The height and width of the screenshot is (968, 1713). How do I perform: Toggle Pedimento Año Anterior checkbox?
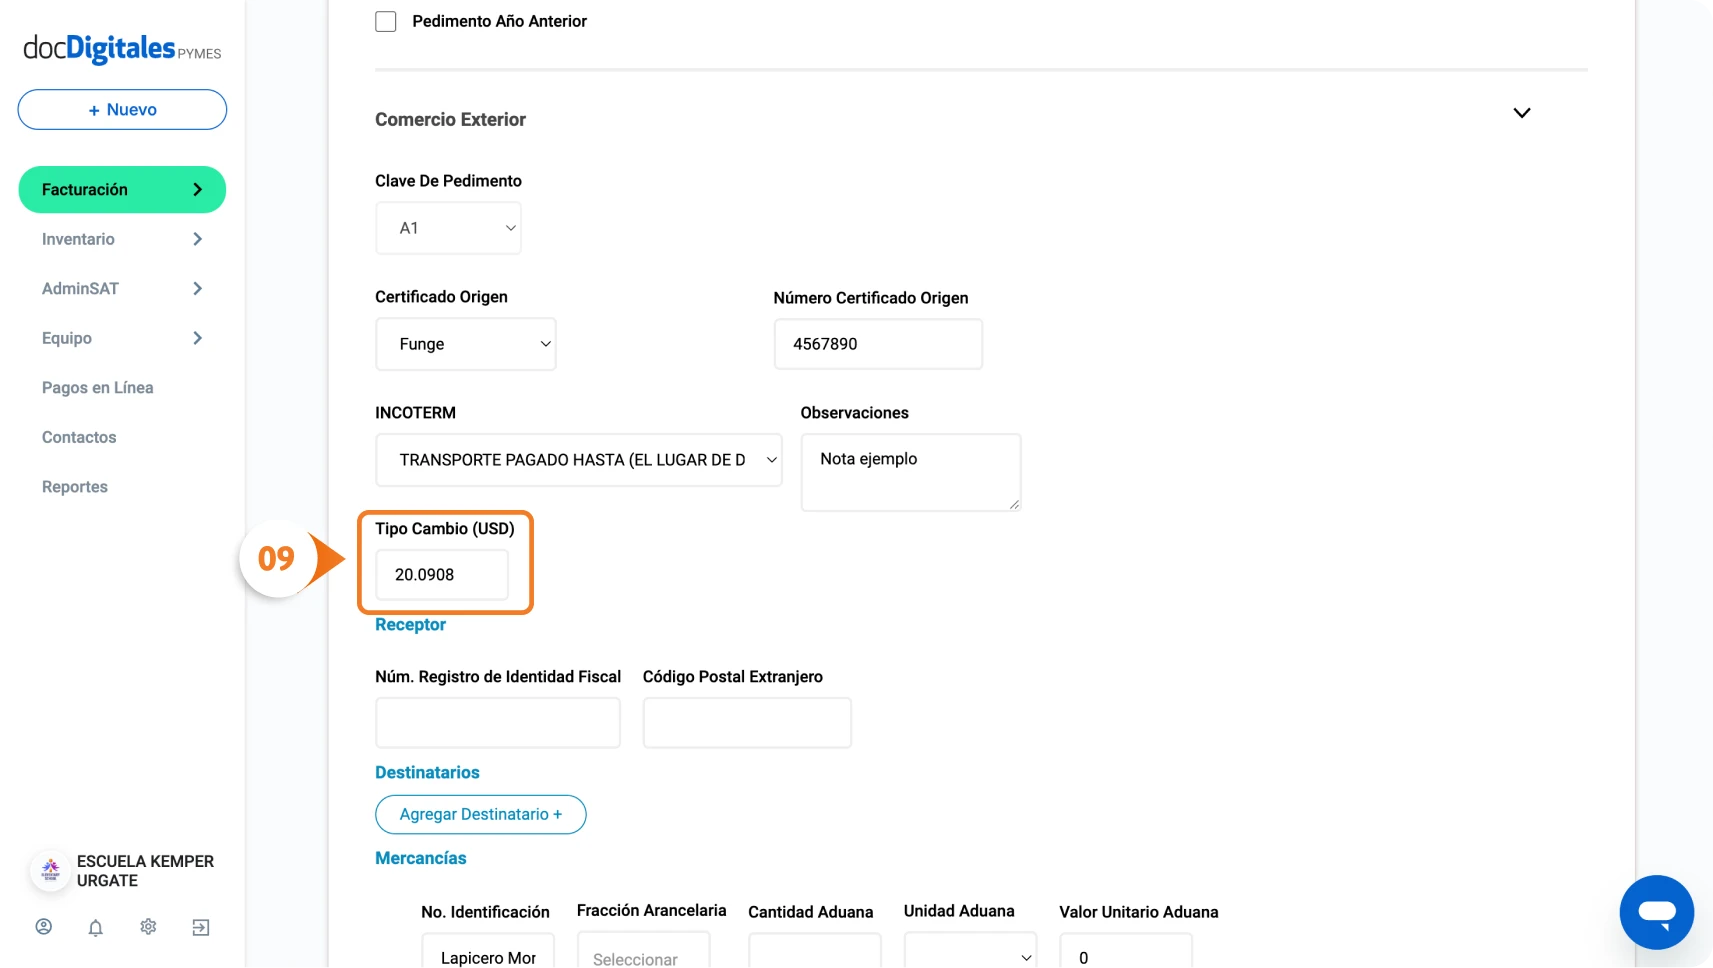pyautogui.click(x=386, y=21)
